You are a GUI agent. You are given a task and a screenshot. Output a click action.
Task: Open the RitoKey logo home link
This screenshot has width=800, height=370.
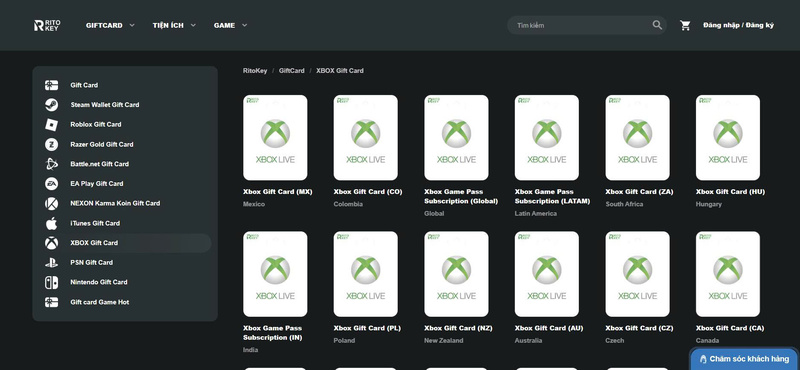pyautogui.click(x=47, y=25)
